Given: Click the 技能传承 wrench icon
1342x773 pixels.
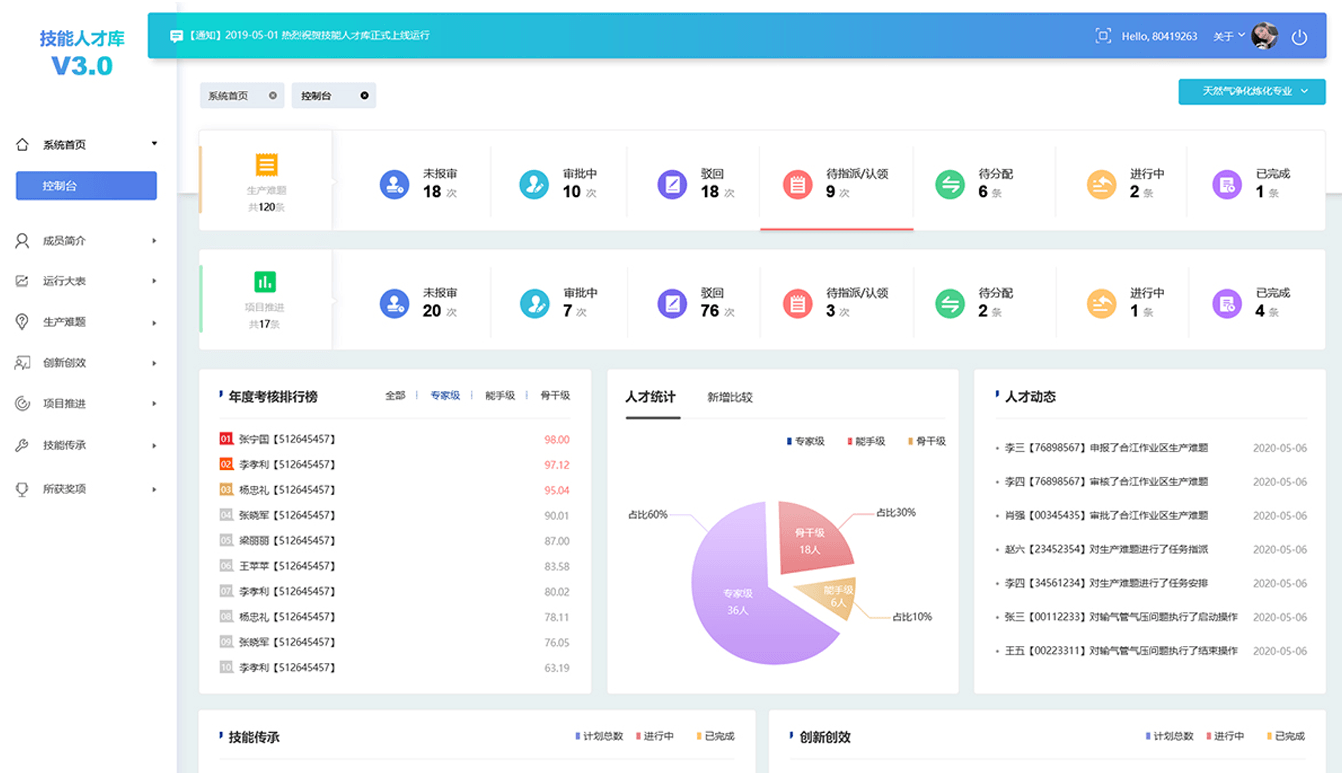Looking at the screenshot, I should click(x=22, y=445).
